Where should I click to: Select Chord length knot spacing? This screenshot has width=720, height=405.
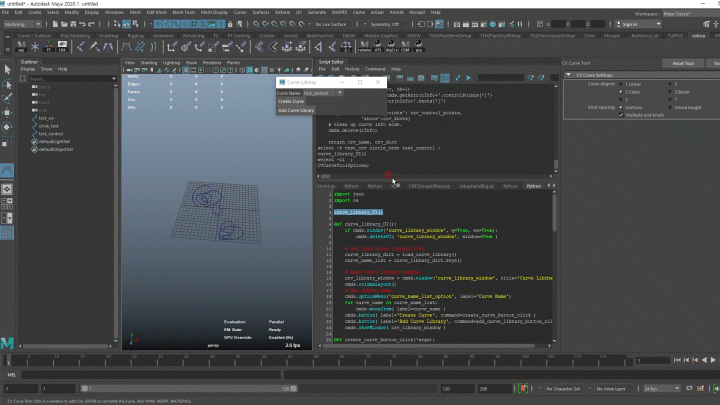[x=669, y=107]
